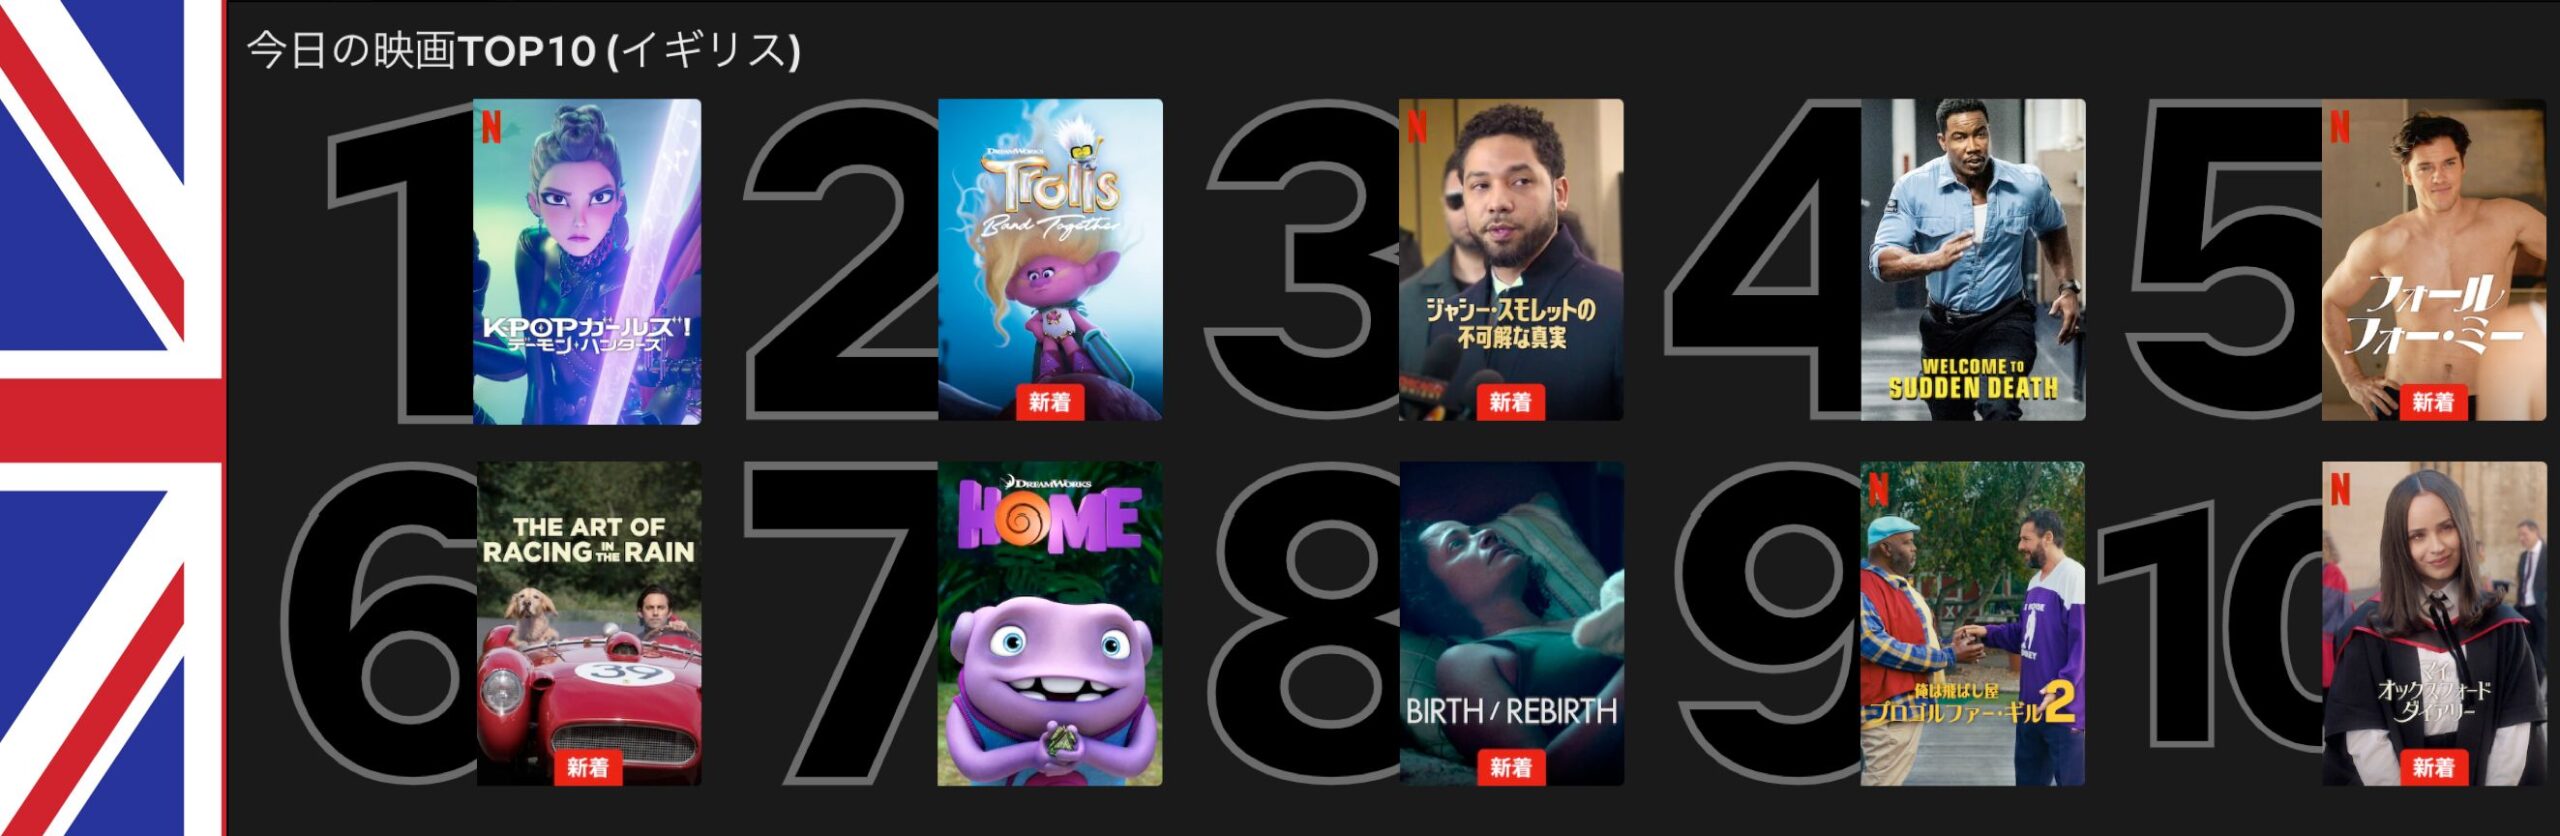
Task: Click the Netflix N logo on My Oxford Diary poster
Action: (2340, 489)
